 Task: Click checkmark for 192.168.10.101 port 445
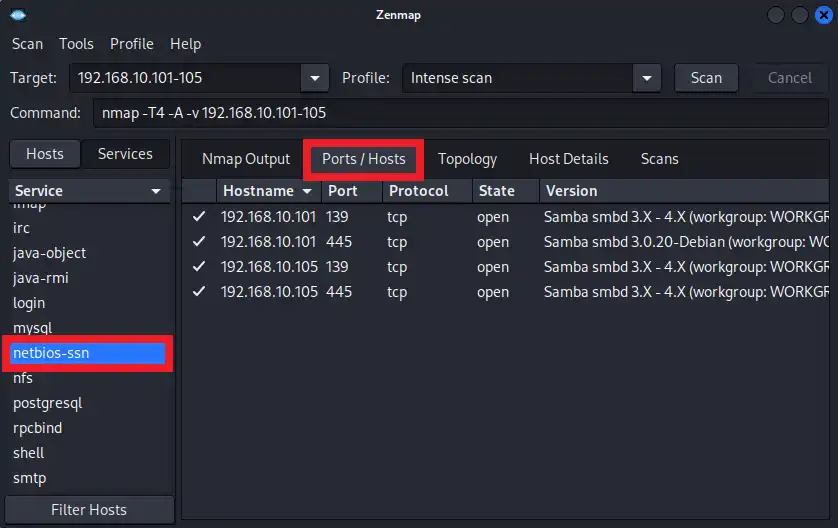[x=199, y=242]
